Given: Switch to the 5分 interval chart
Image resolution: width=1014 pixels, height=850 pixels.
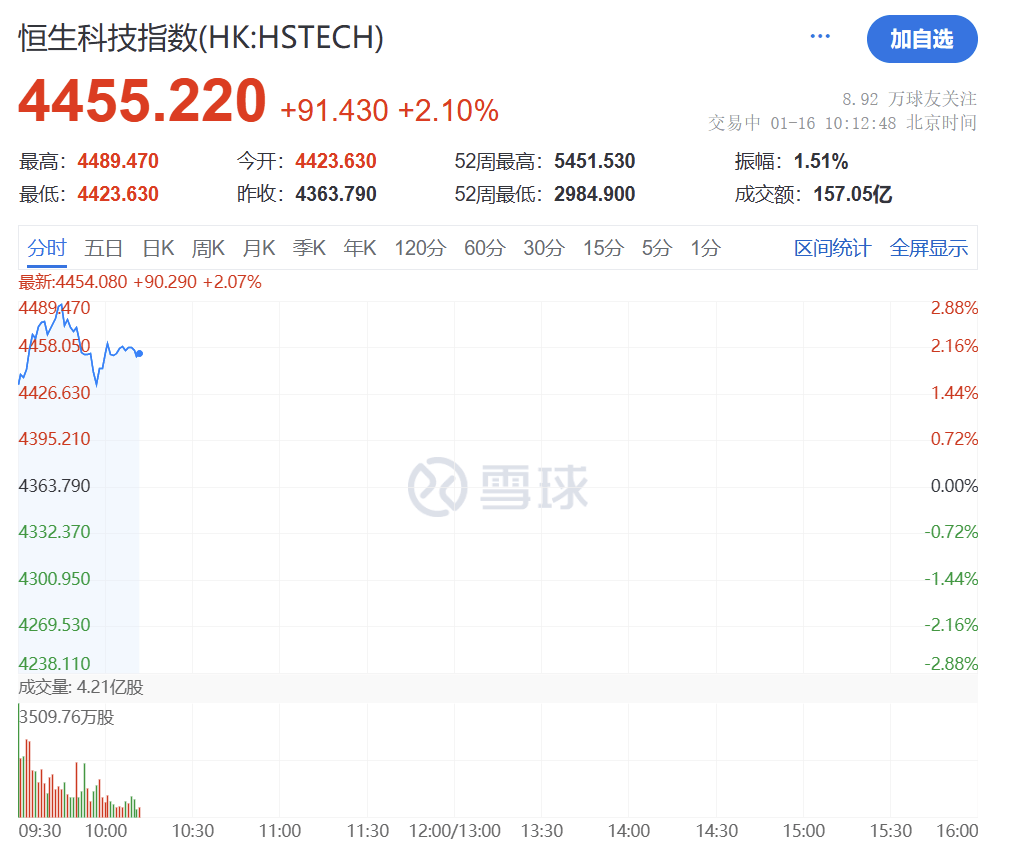Looking at the screenshot, I should (x=657, y=249).
